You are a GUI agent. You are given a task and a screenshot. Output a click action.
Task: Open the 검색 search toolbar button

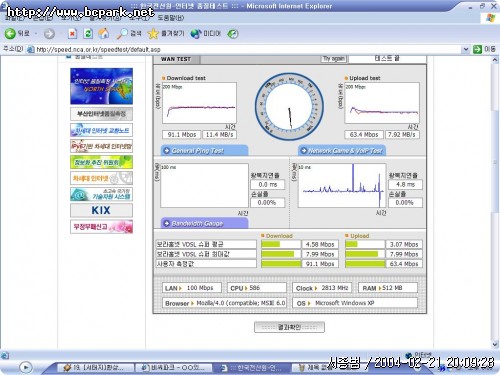click(x=129, y=33)
